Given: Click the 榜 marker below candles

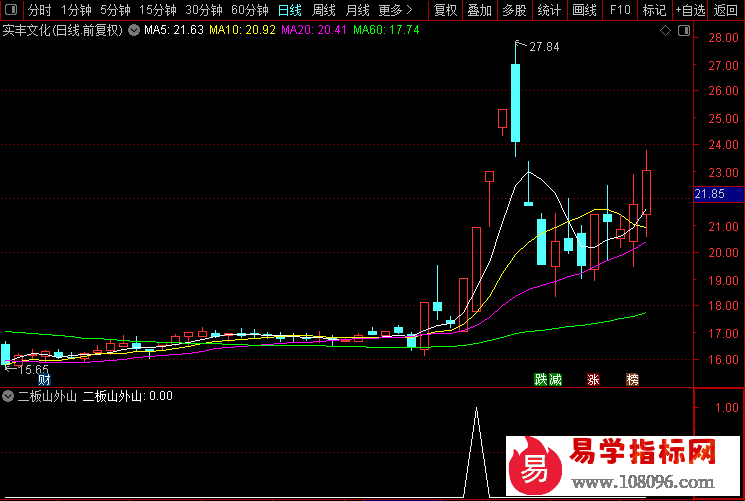Looking at the screenshot, I should pos(632,379).
